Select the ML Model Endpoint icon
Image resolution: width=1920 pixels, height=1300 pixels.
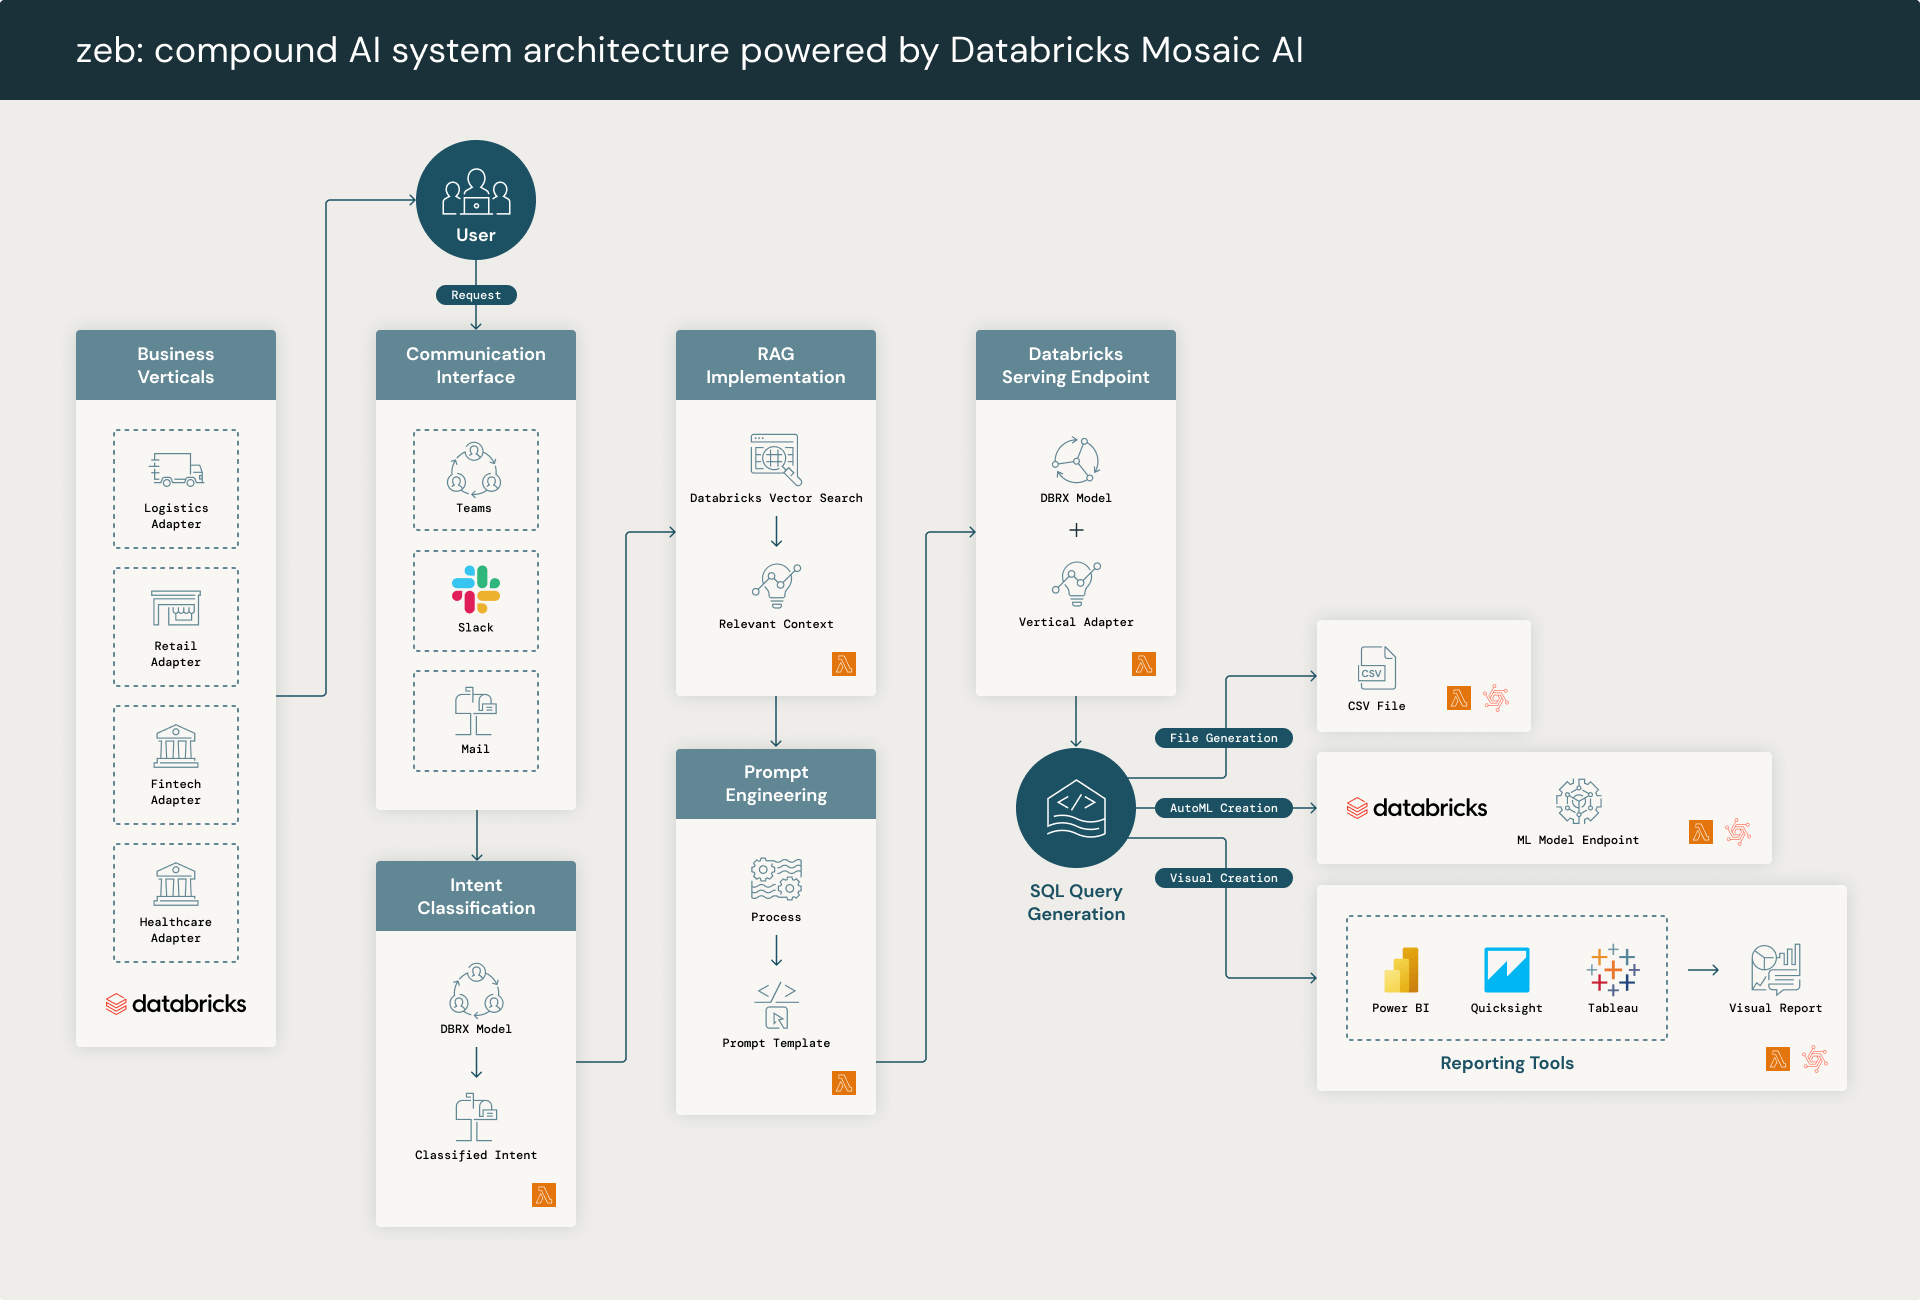(x=1578, y=801)
